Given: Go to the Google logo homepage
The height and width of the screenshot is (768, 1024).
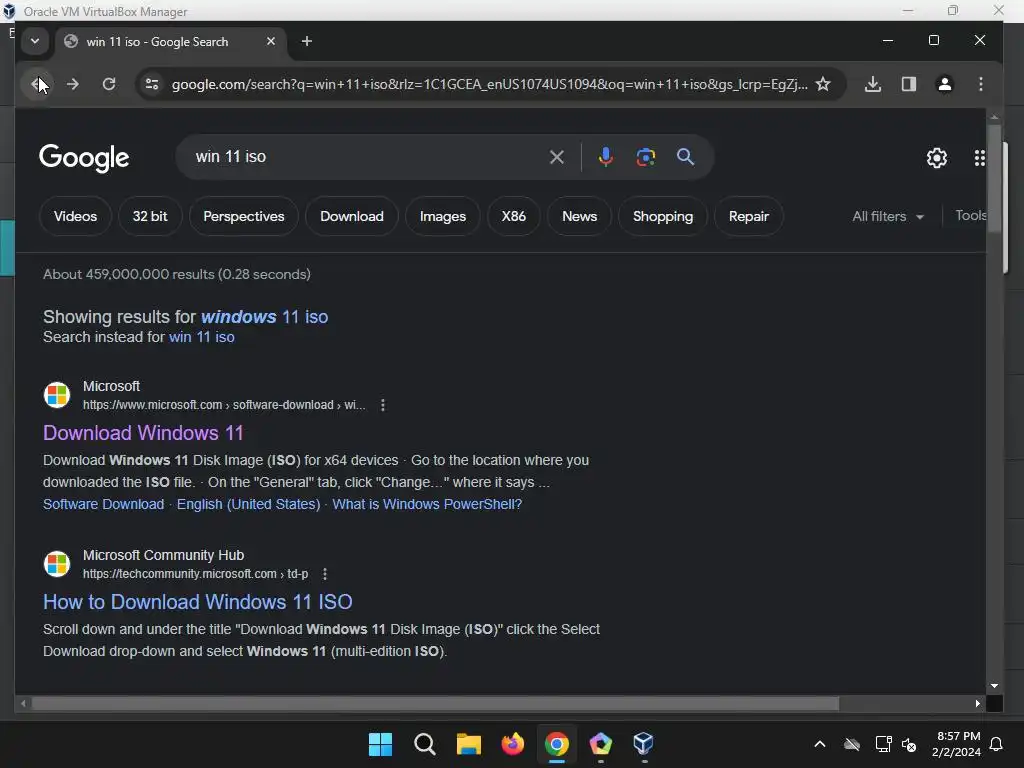Looking at the screenshot, I should 84,158.
